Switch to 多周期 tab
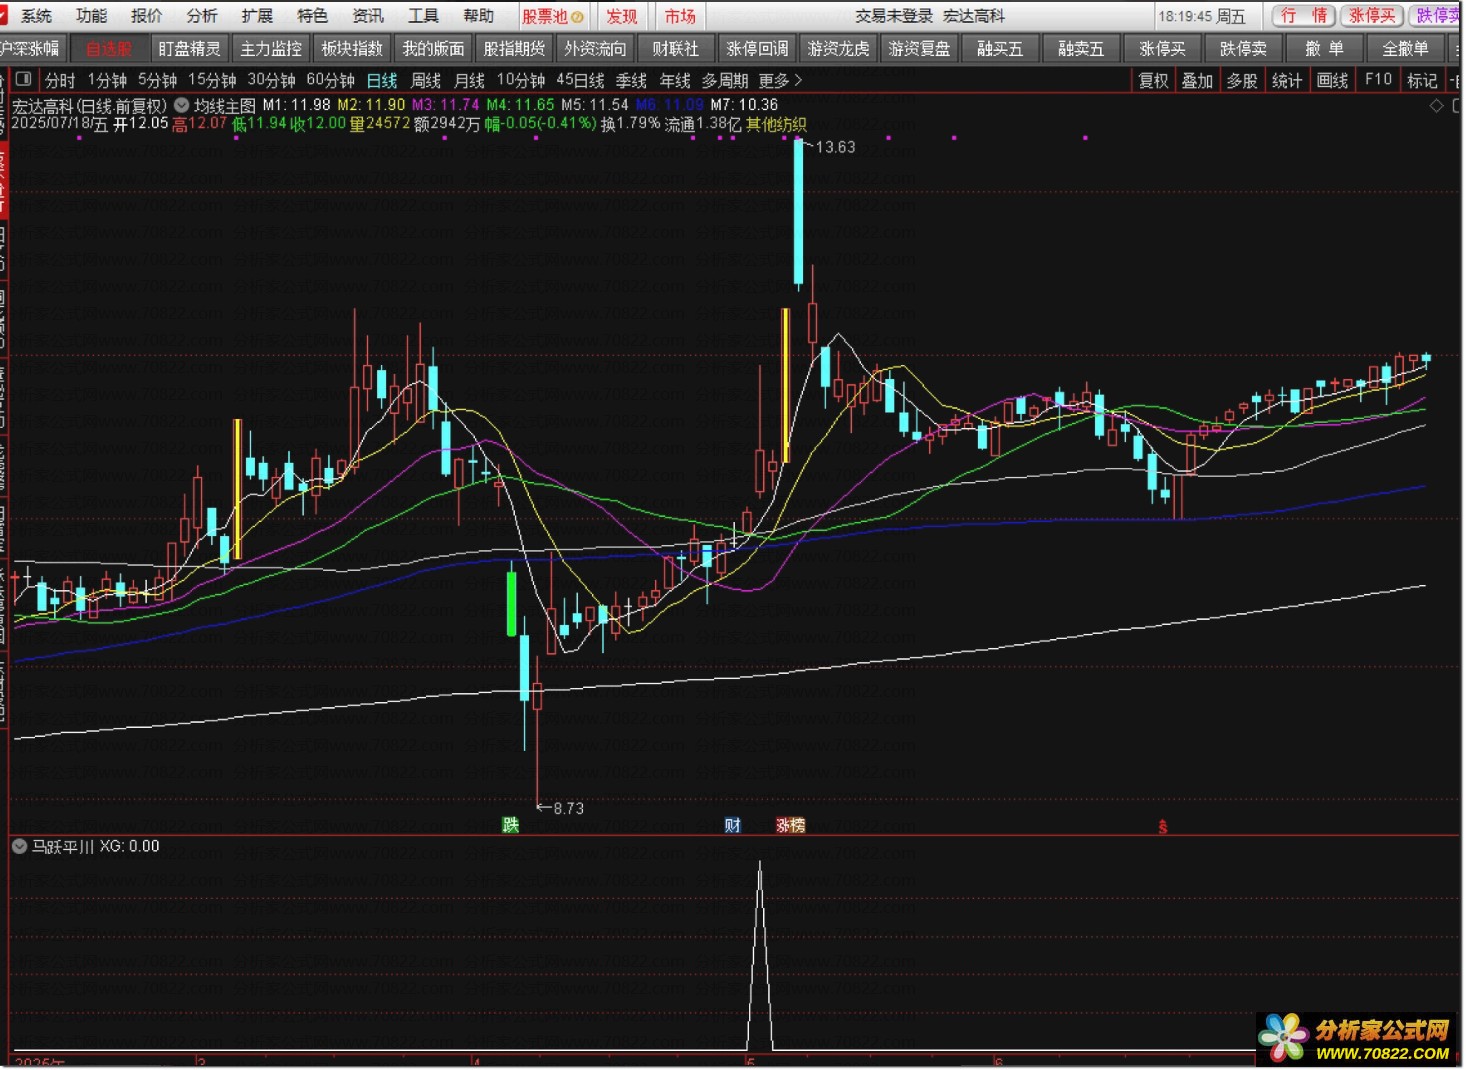The height and width of the screenshot is (1070, 1466). point(725,80)
